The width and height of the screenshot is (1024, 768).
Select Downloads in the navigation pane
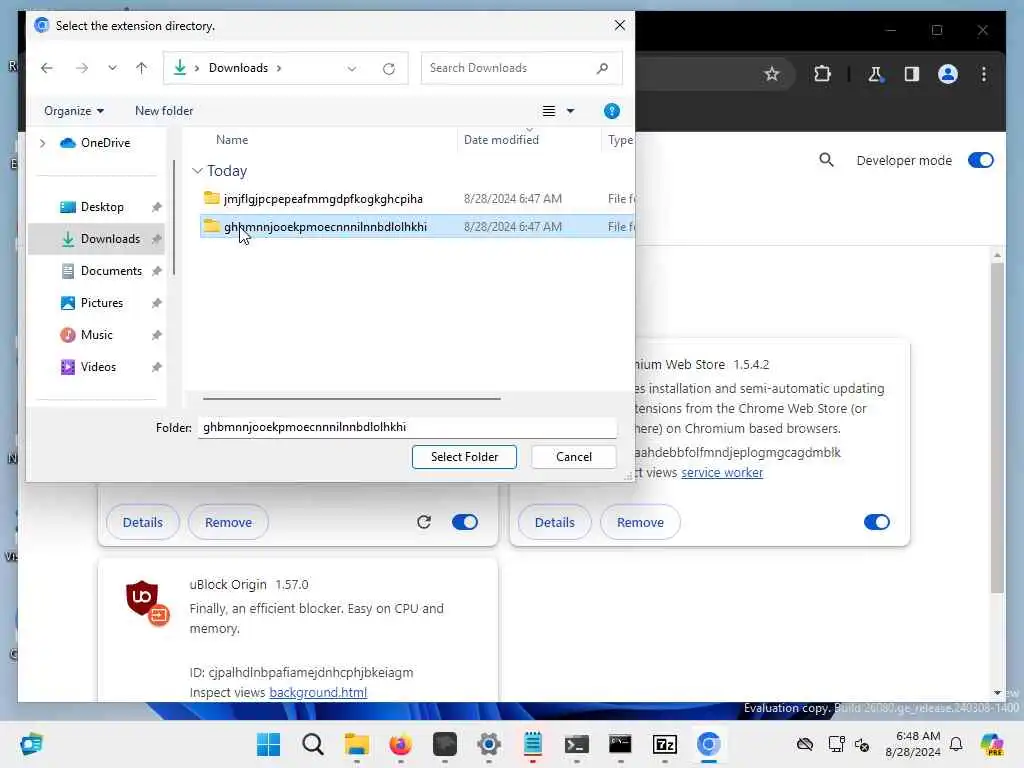(x=110, y=239)
